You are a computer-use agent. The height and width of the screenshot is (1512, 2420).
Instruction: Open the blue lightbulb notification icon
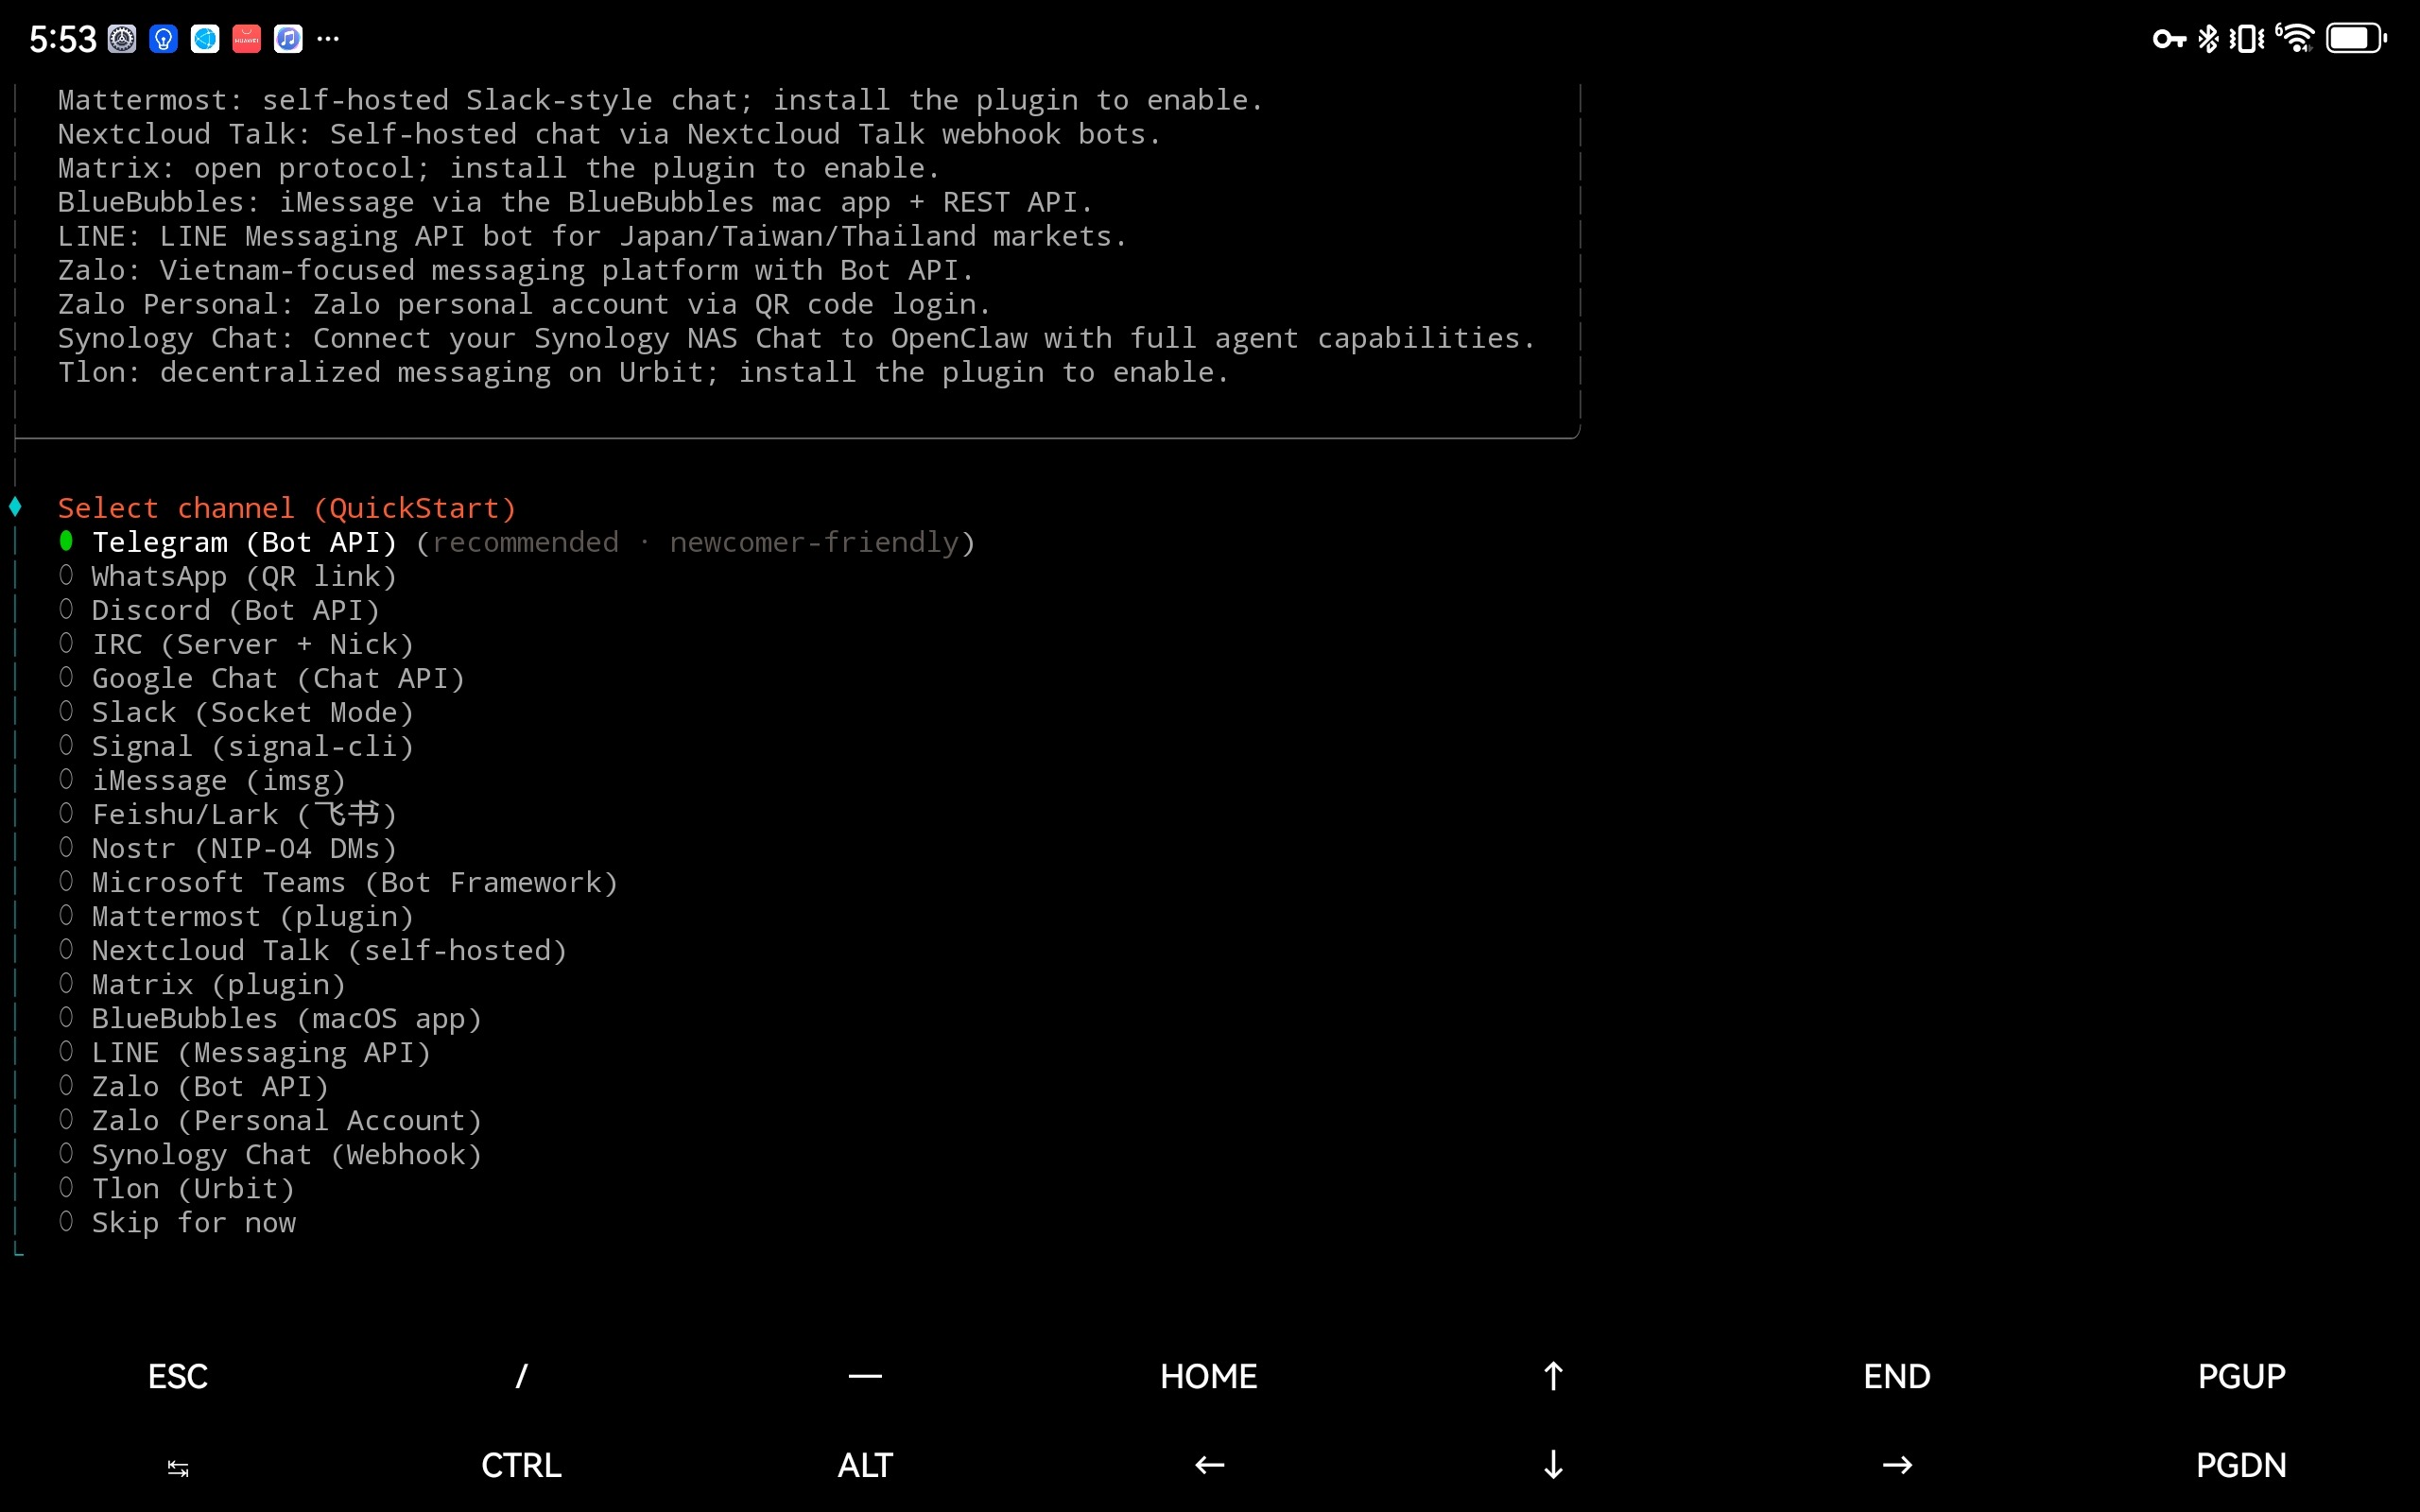(163, 39)
